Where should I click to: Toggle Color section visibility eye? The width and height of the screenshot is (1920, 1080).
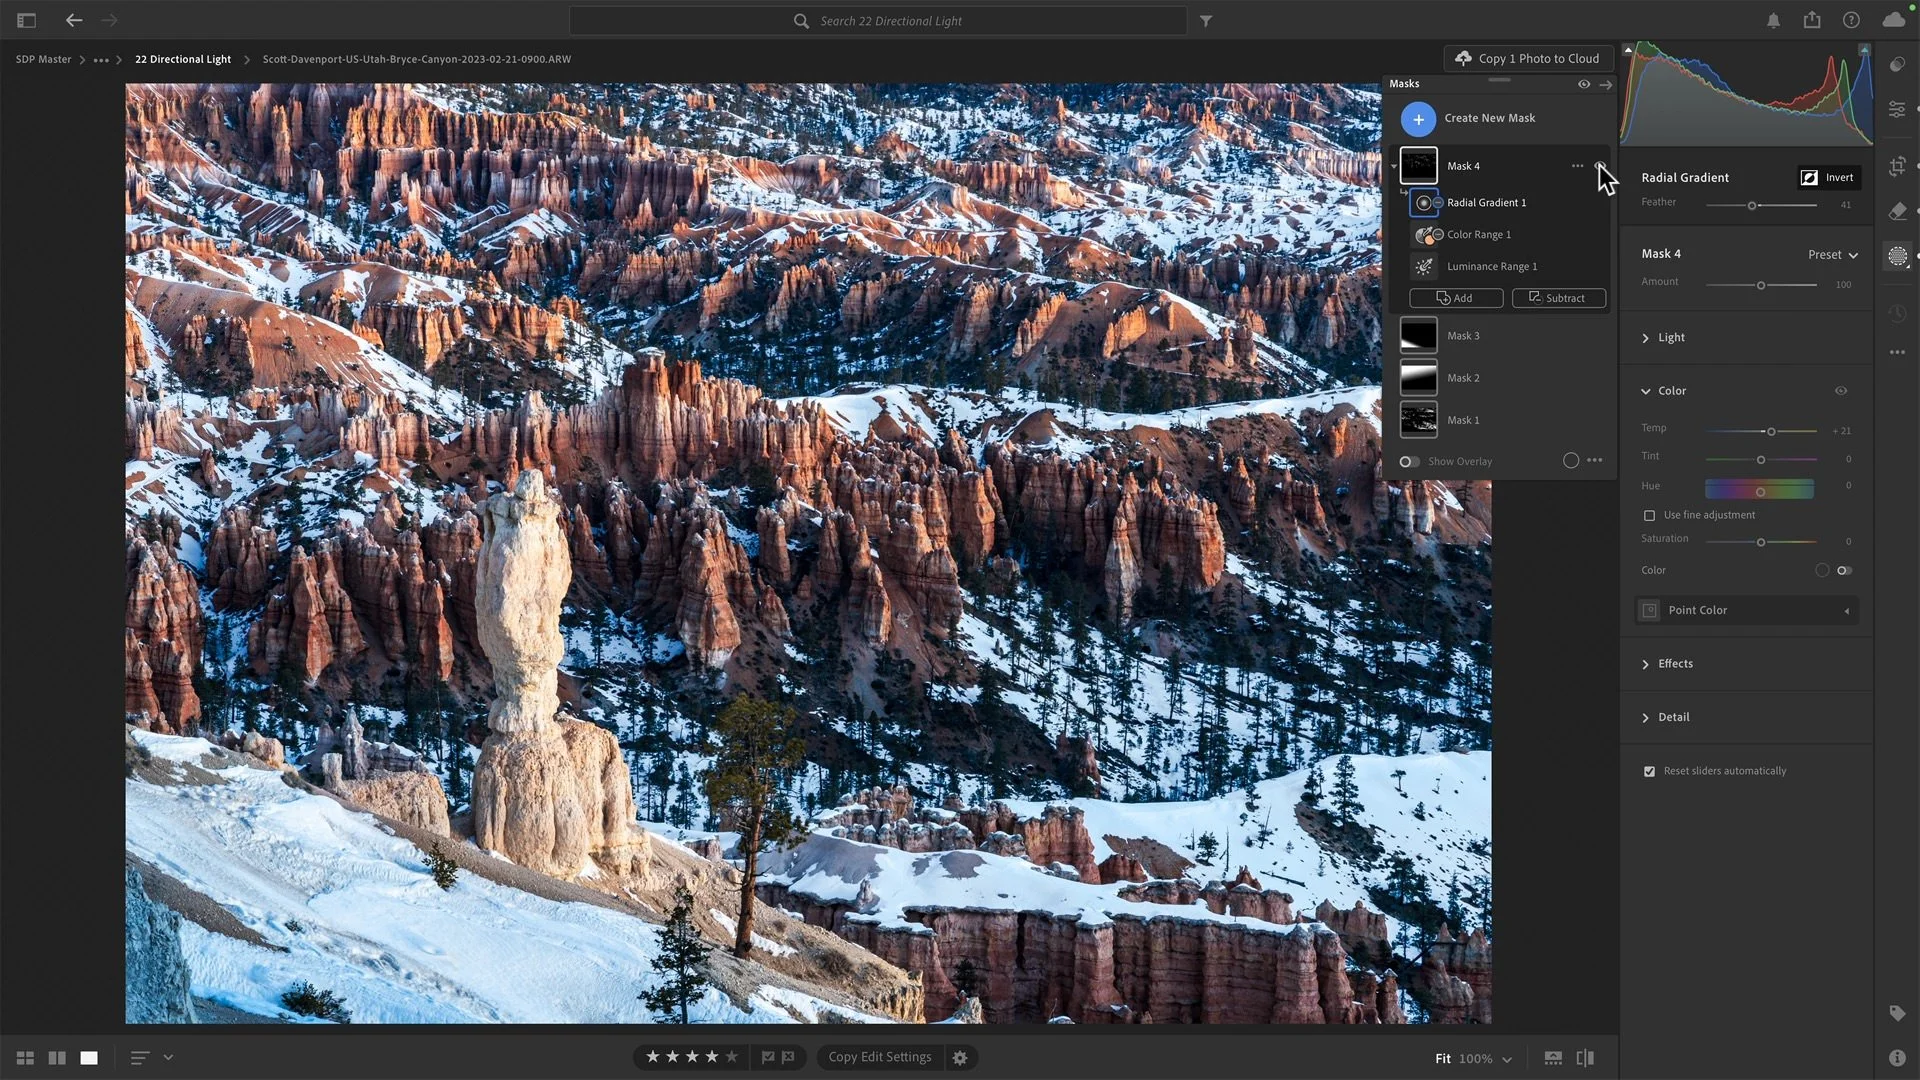(1841, 391)
